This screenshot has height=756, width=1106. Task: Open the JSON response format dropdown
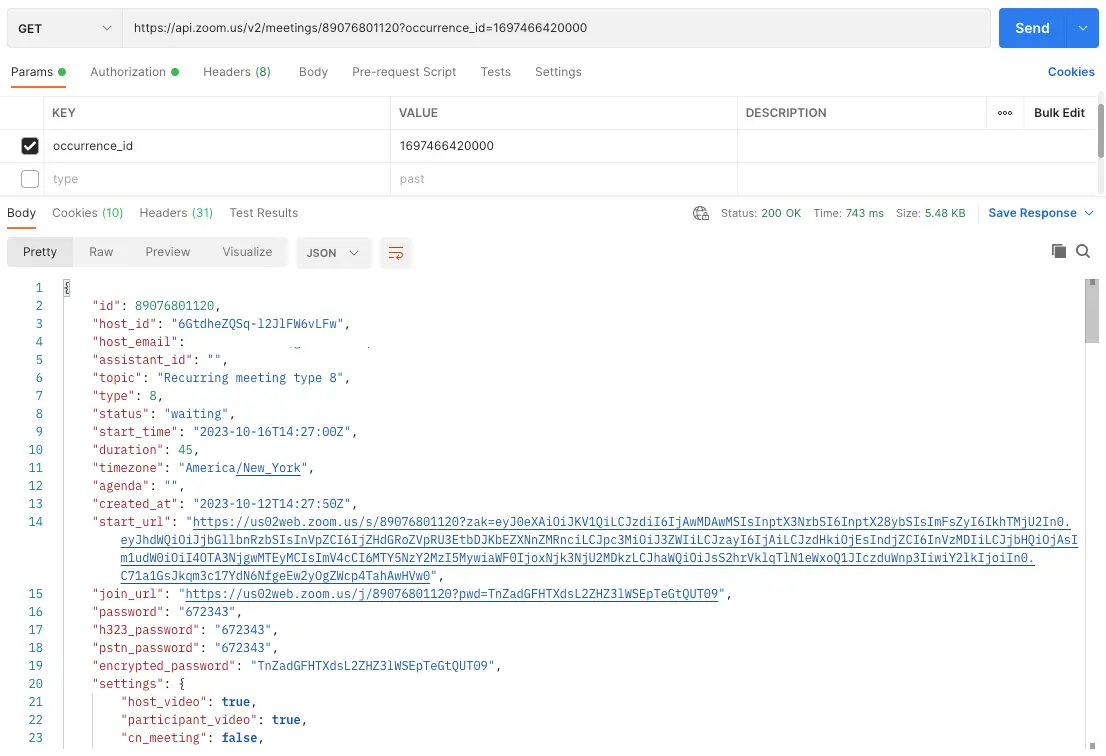pyautogui.click(x=333, y=252)
